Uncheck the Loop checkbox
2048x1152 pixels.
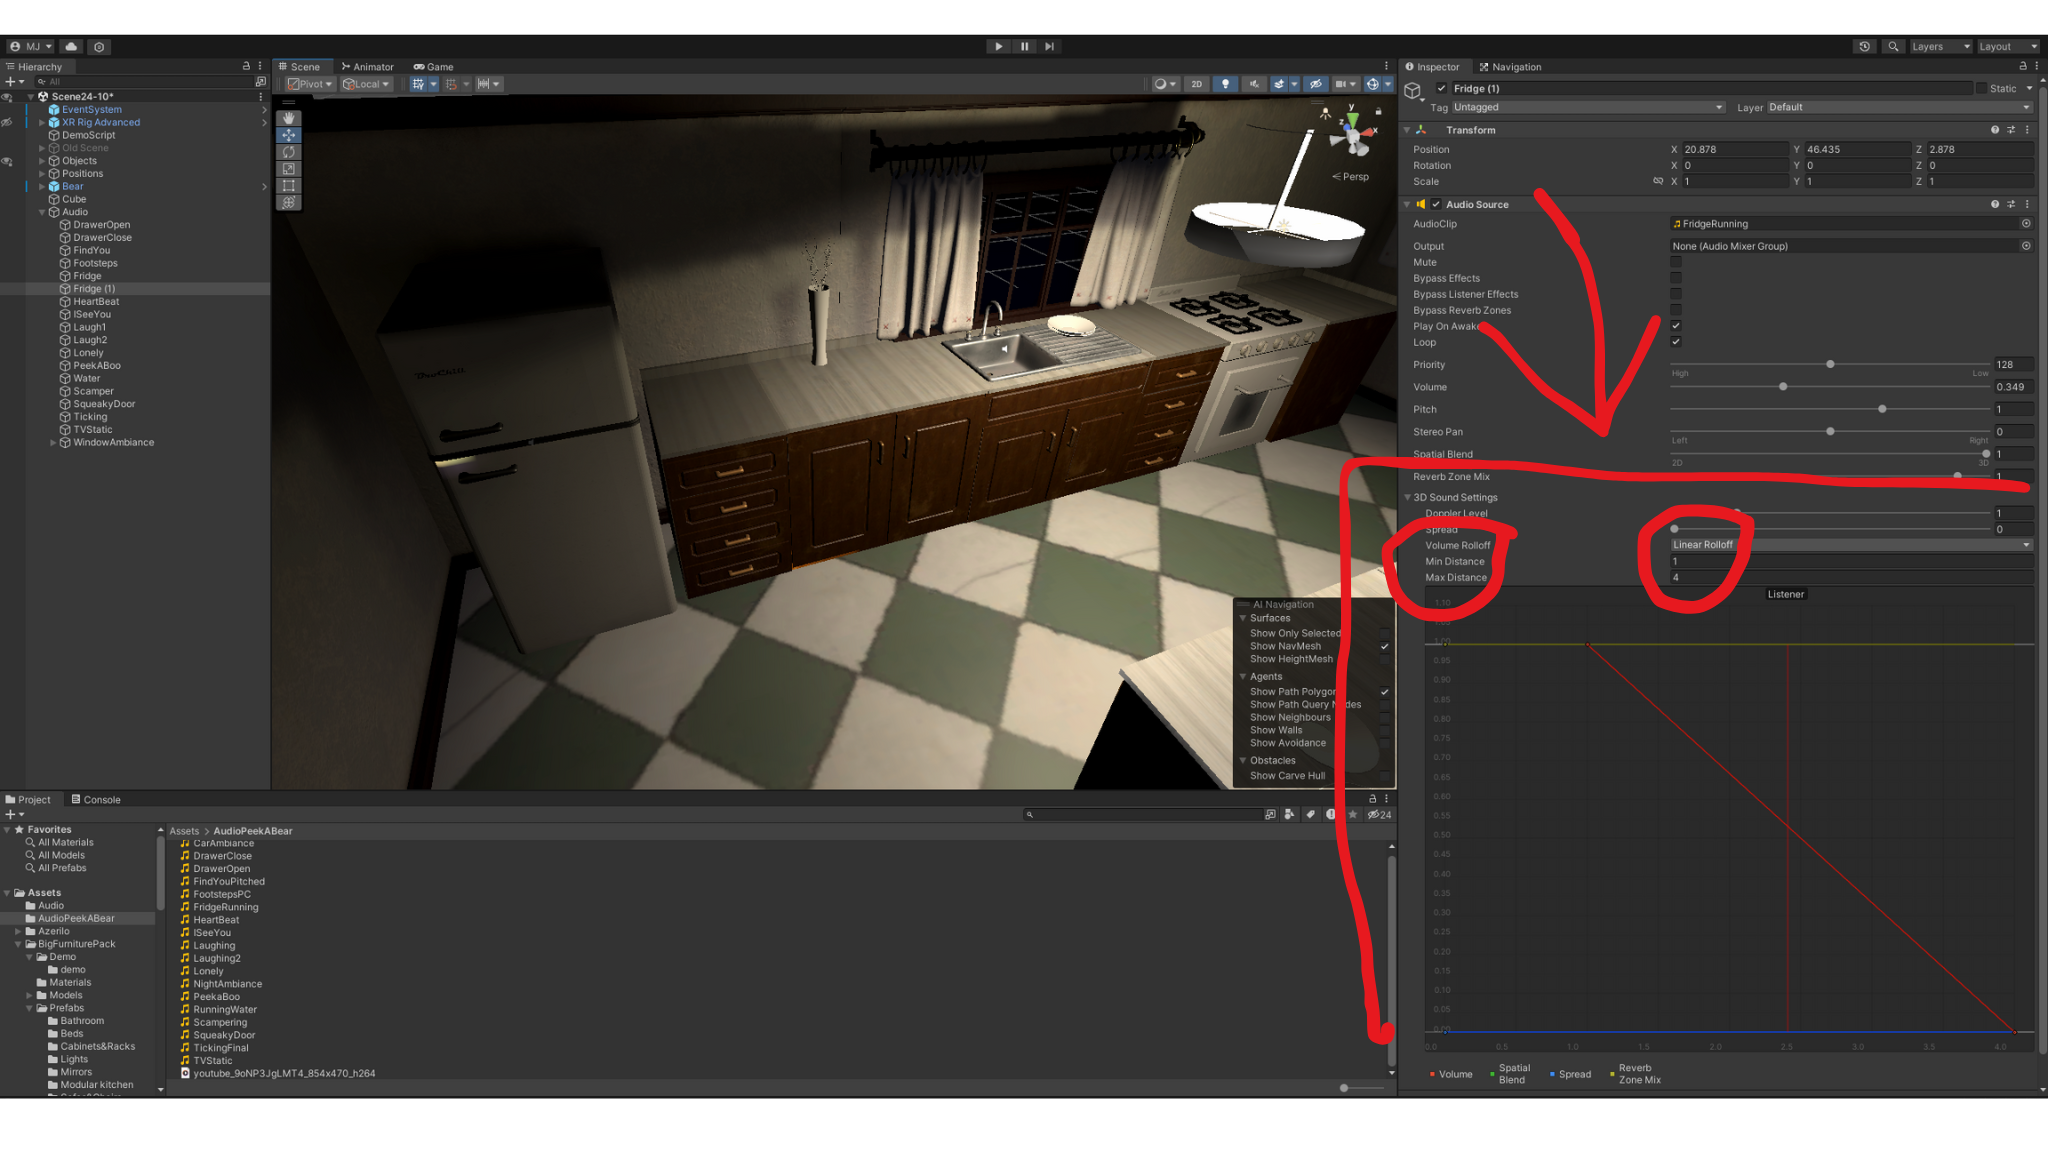[x=1676, y=342]
